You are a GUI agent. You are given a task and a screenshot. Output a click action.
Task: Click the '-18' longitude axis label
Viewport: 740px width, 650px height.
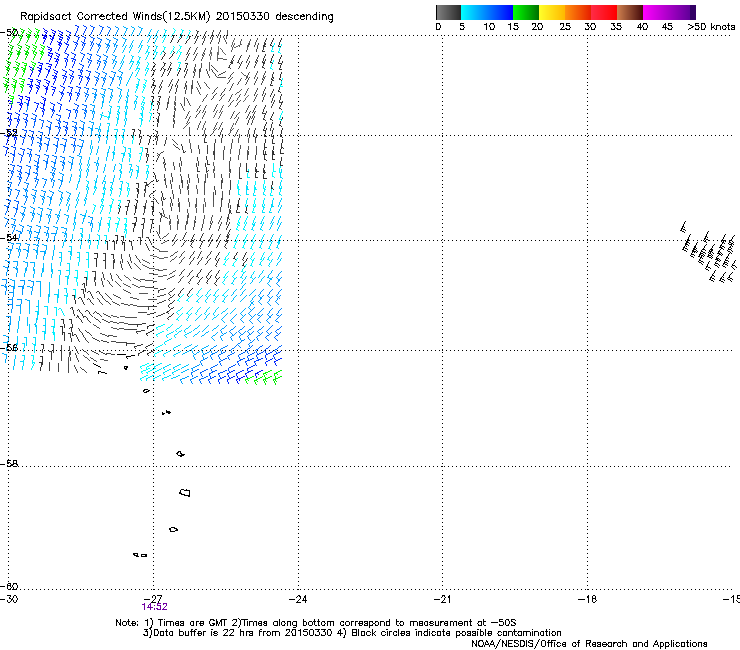[587, 599]
